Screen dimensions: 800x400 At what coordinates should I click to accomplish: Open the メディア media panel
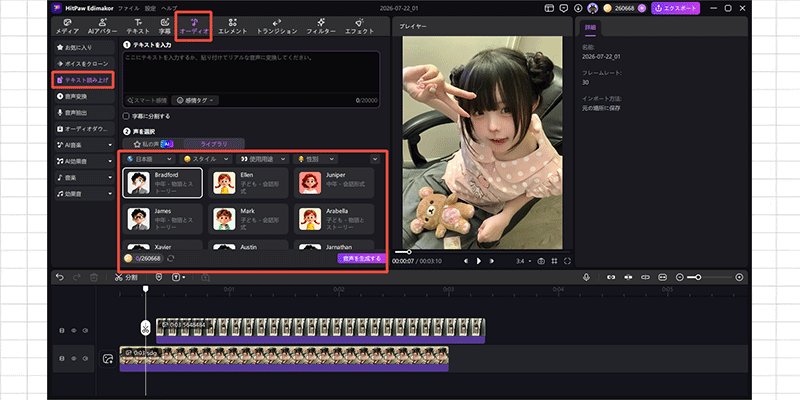point(67,27)
